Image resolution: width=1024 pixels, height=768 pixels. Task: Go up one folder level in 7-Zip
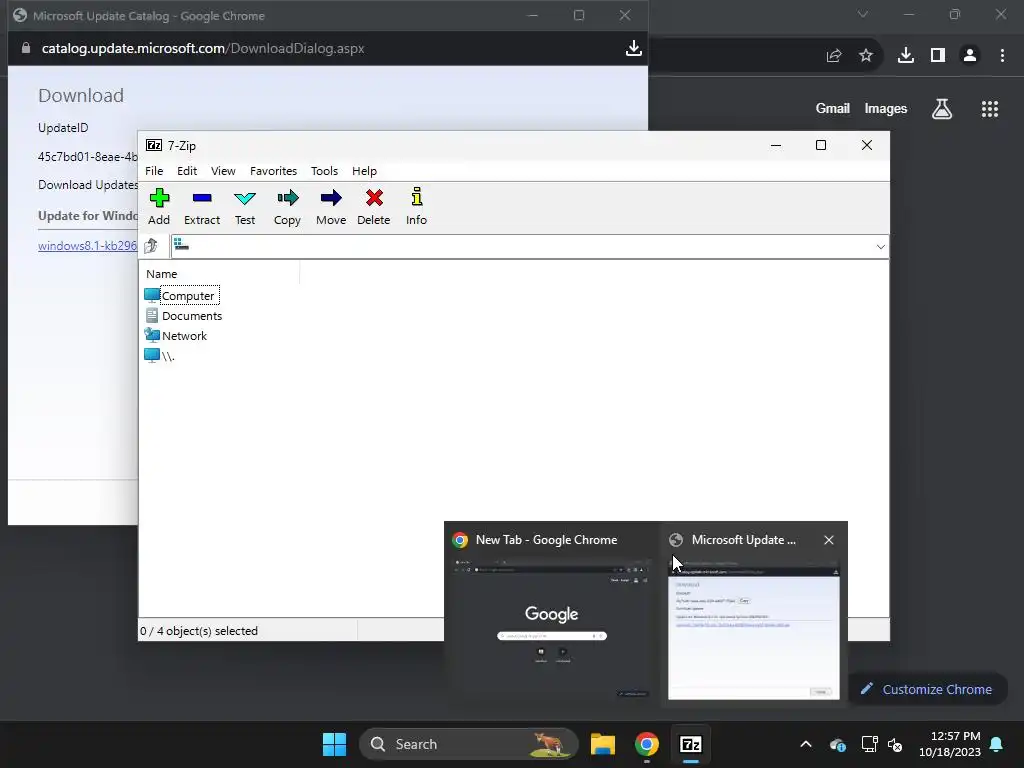(152, 246)
